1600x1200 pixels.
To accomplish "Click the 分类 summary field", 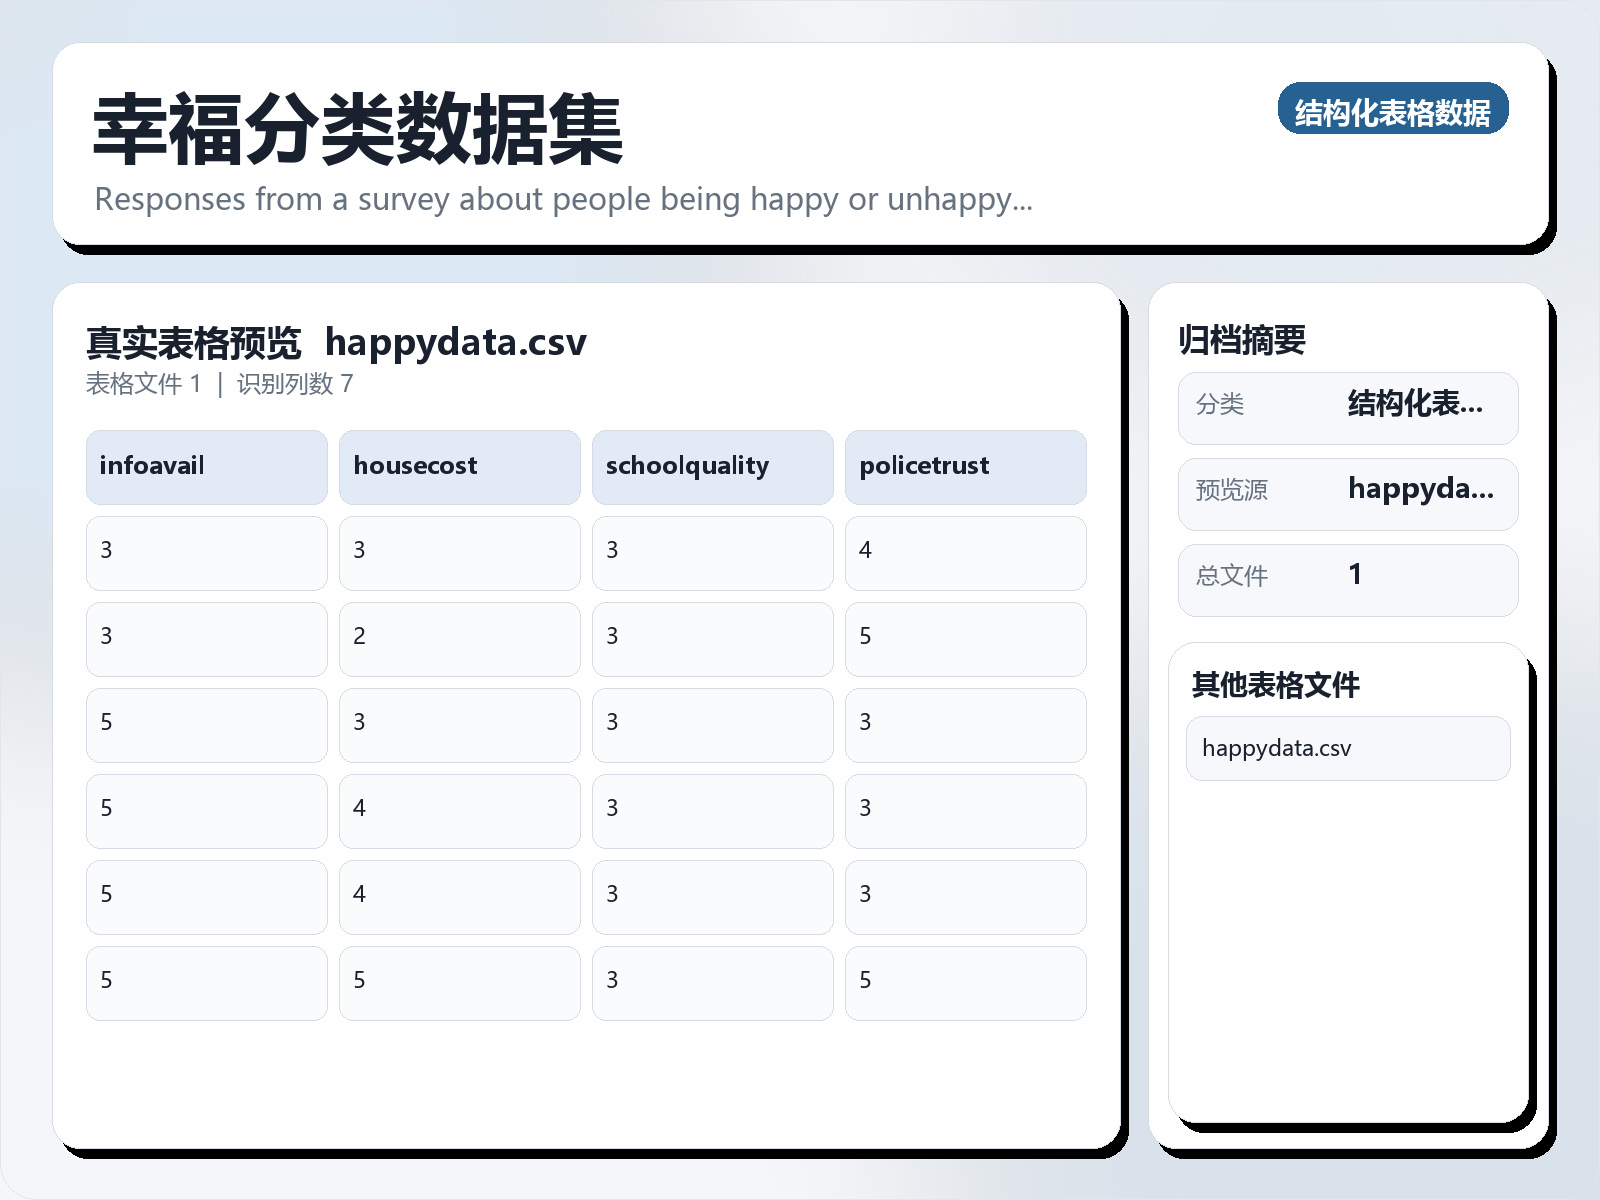I will [1347, 407].
